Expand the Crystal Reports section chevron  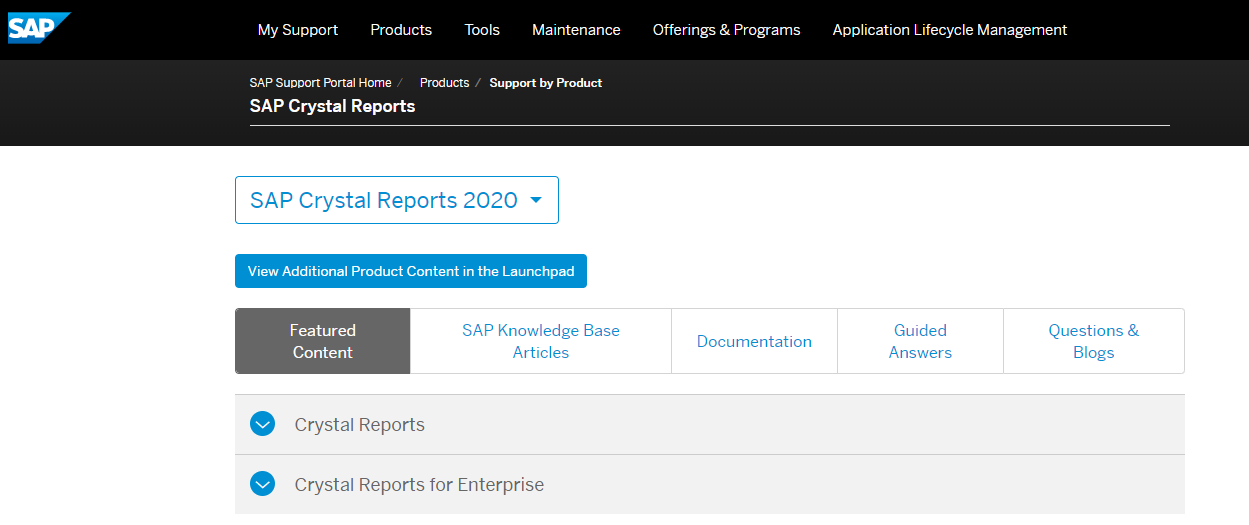click(x=263, y=425)
